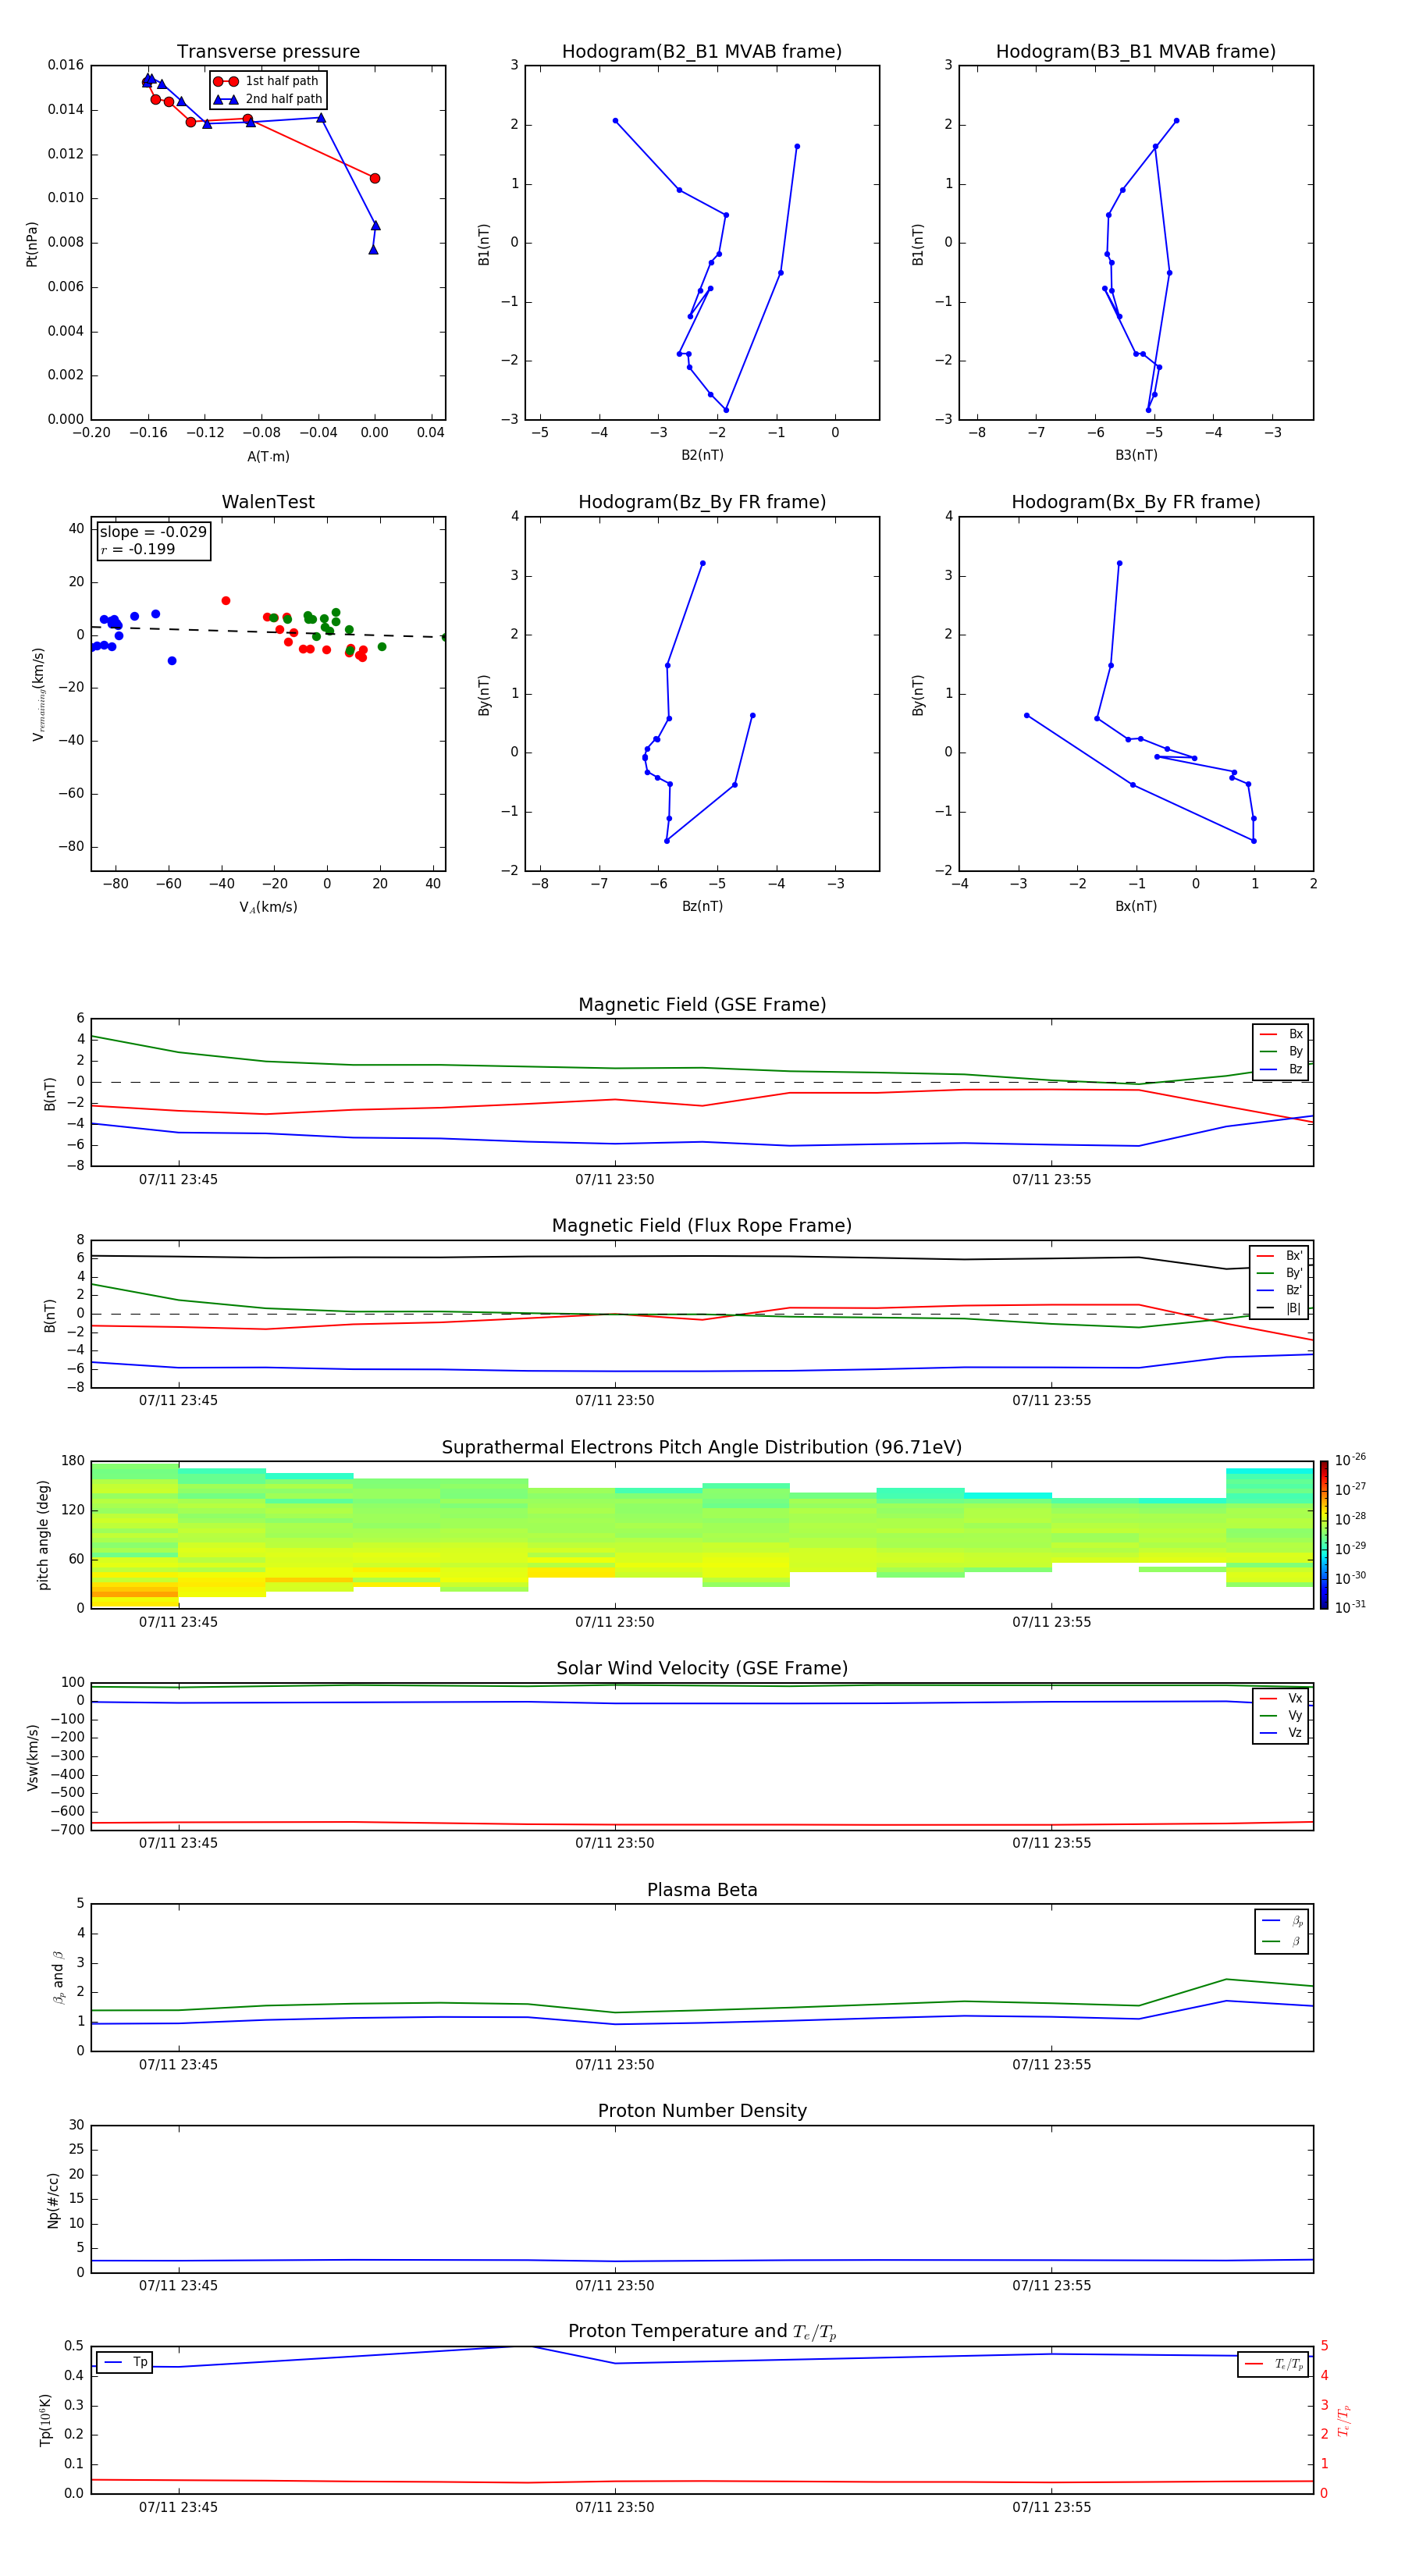This screenshot has height=2576, width=1405.
Task: Select By' in the Flux Rope legend
Action: (1279, 1273)
